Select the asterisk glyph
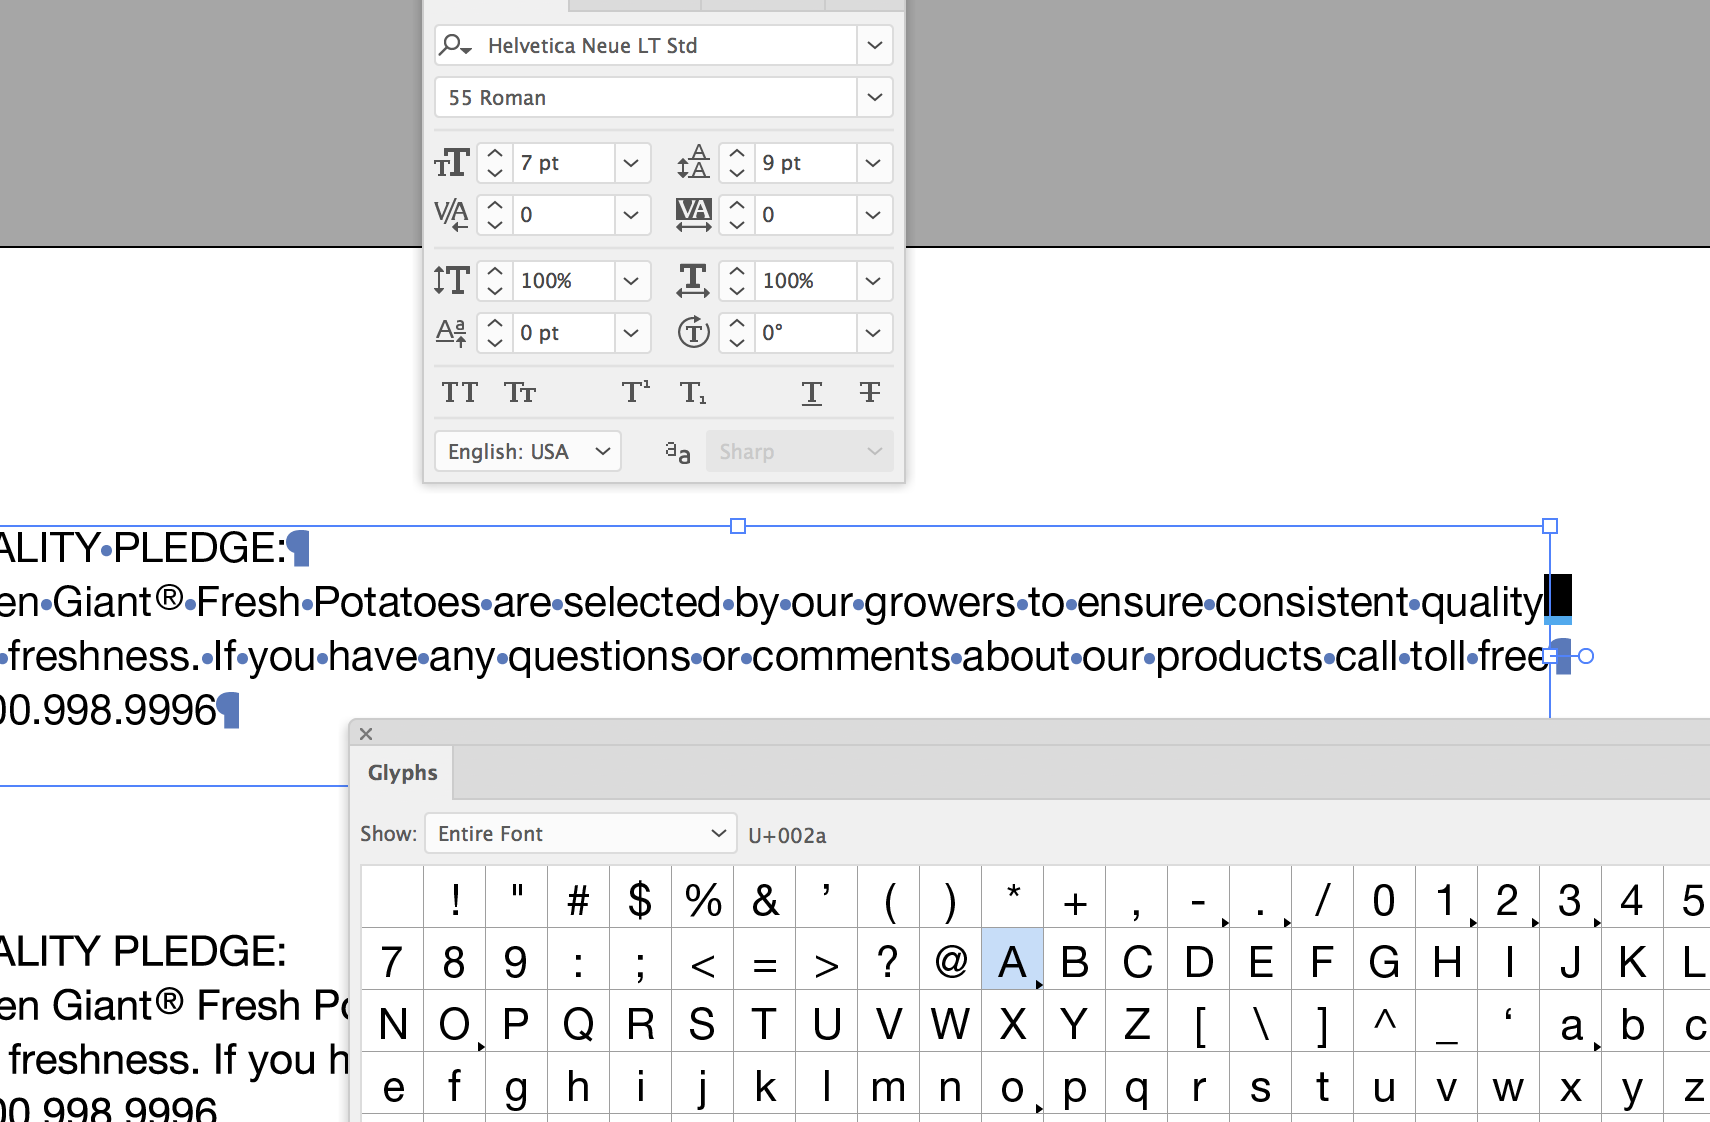Viewport: 1710px width, 1122px height. pos(1013,898)
